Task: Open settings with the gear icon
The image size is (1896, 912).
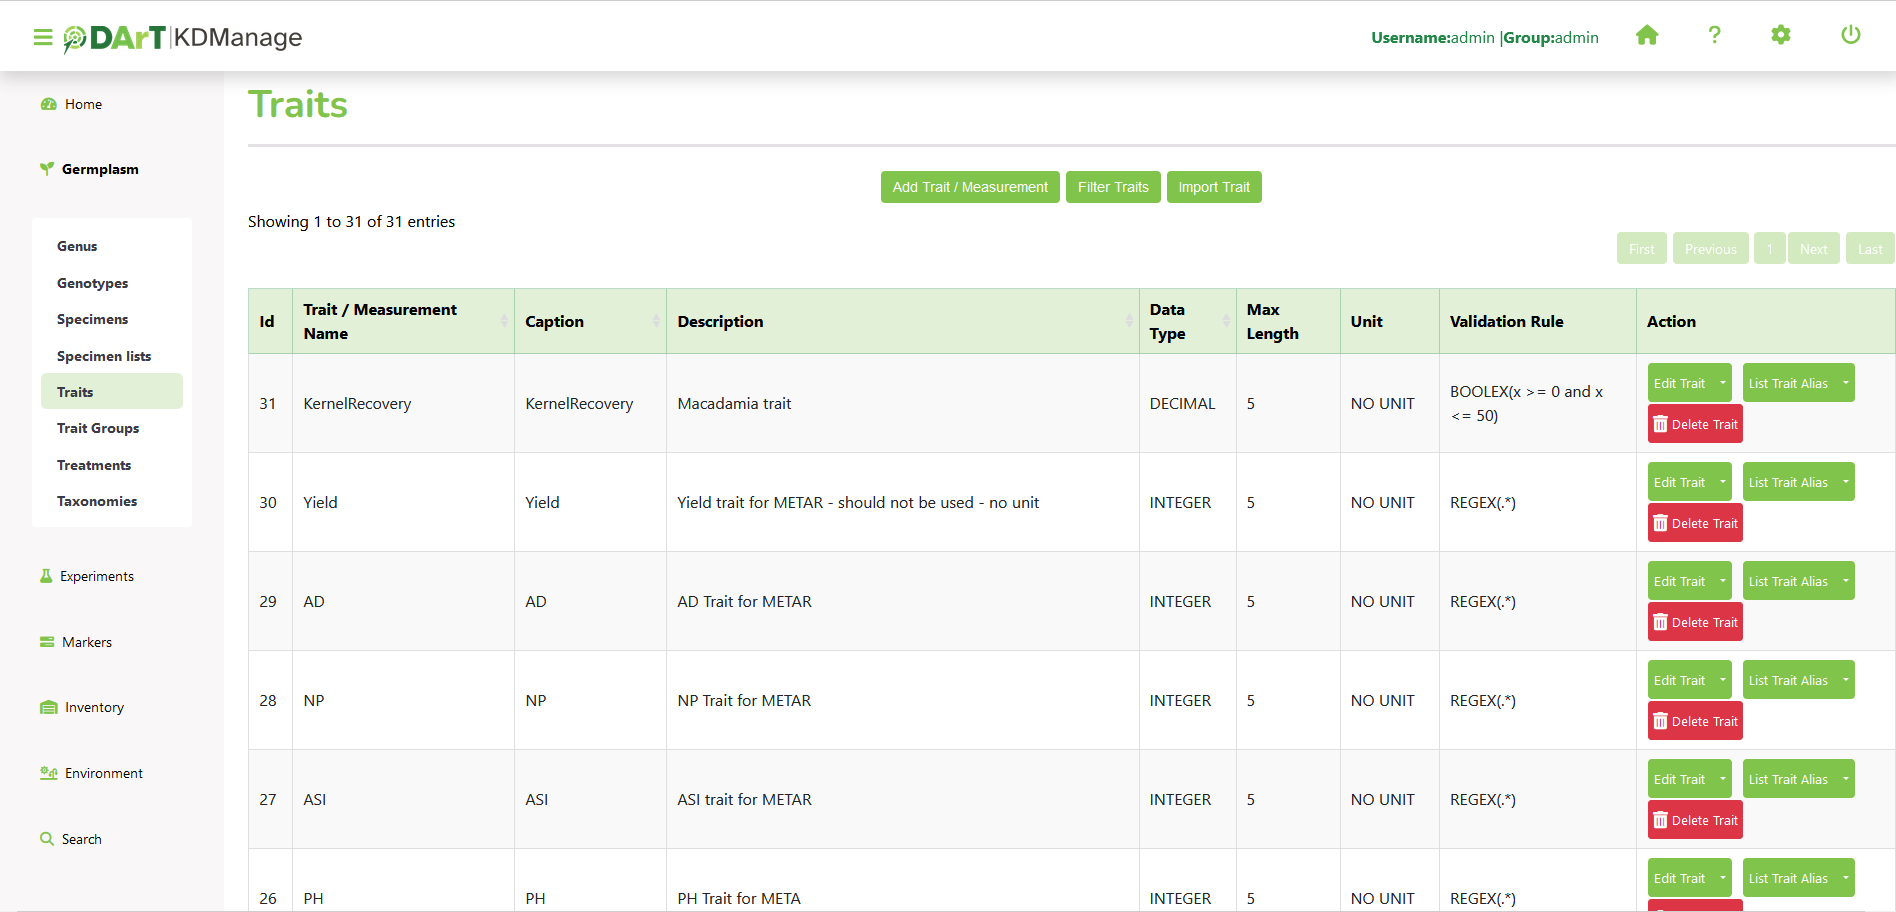Action: point(1781,36)
